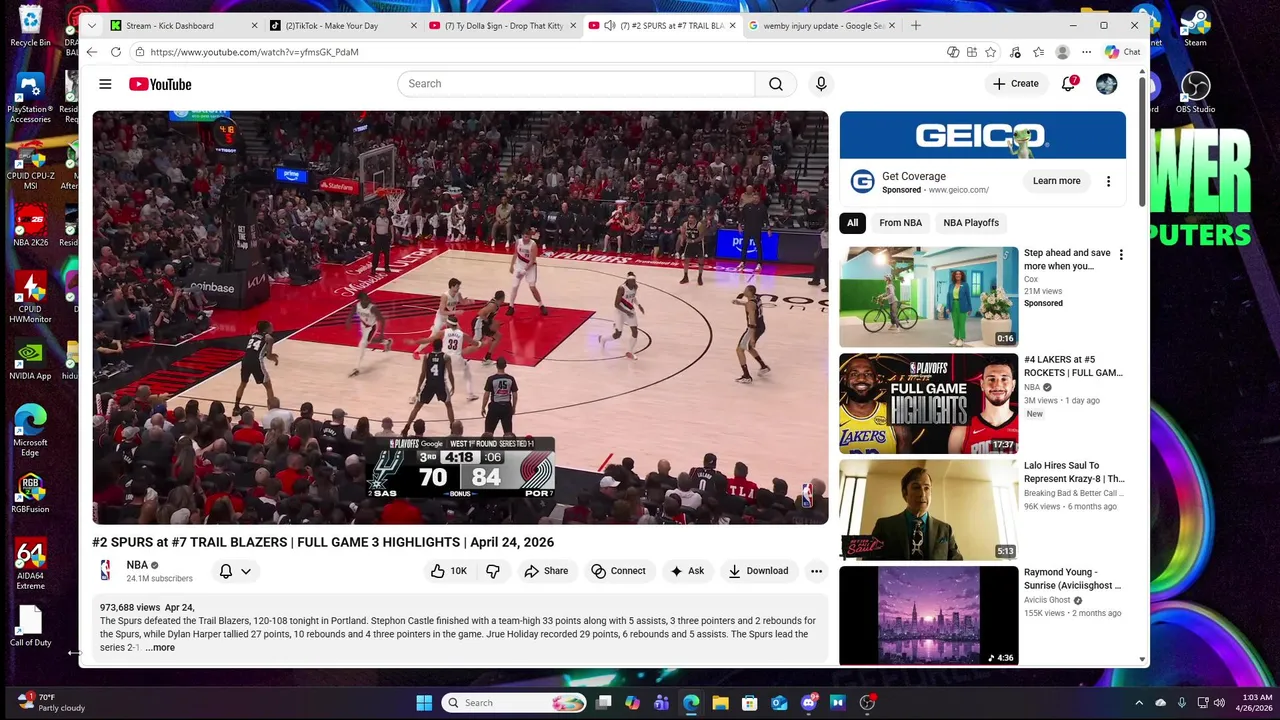This screenshot has width=1280, height=720.
Task: Start voice search with the microphone icon
Action: click(x=821, y=84)
